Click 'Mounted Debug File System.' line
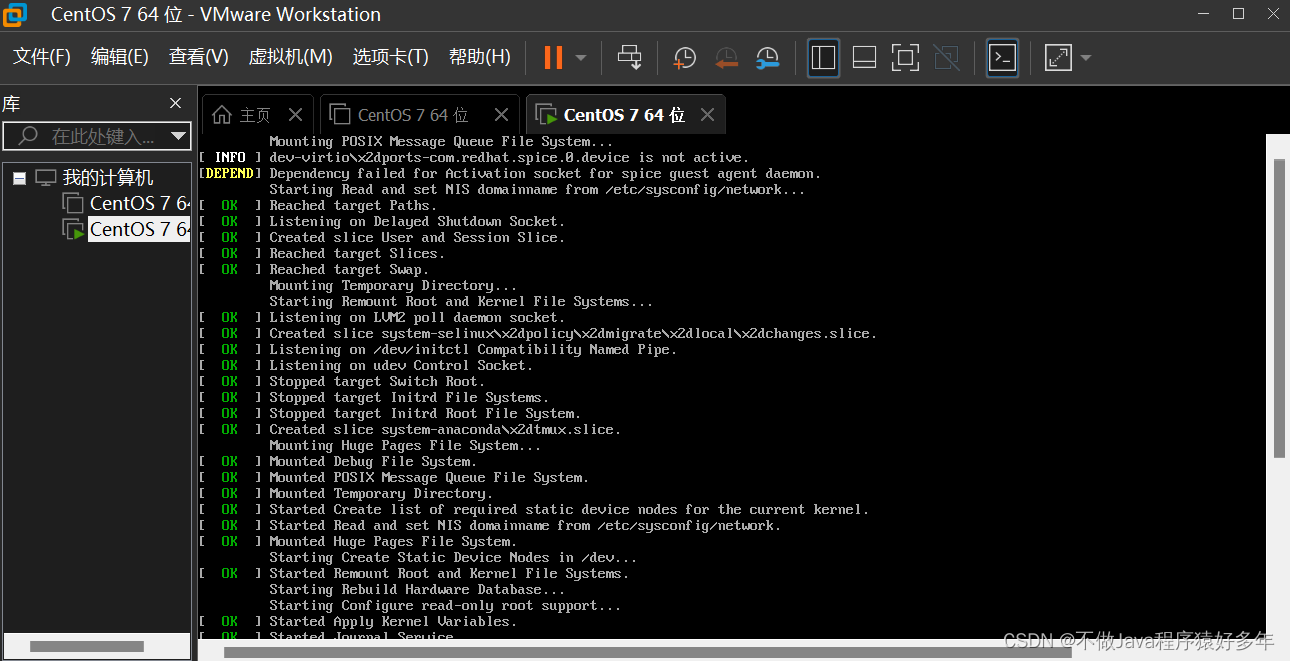 tap(373, 461)
